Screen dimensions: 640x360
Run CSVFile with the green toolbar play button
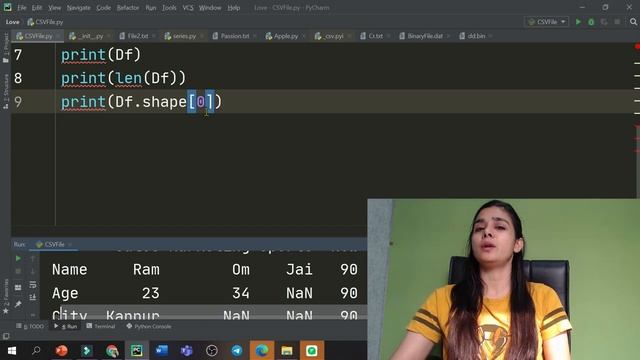578,22
